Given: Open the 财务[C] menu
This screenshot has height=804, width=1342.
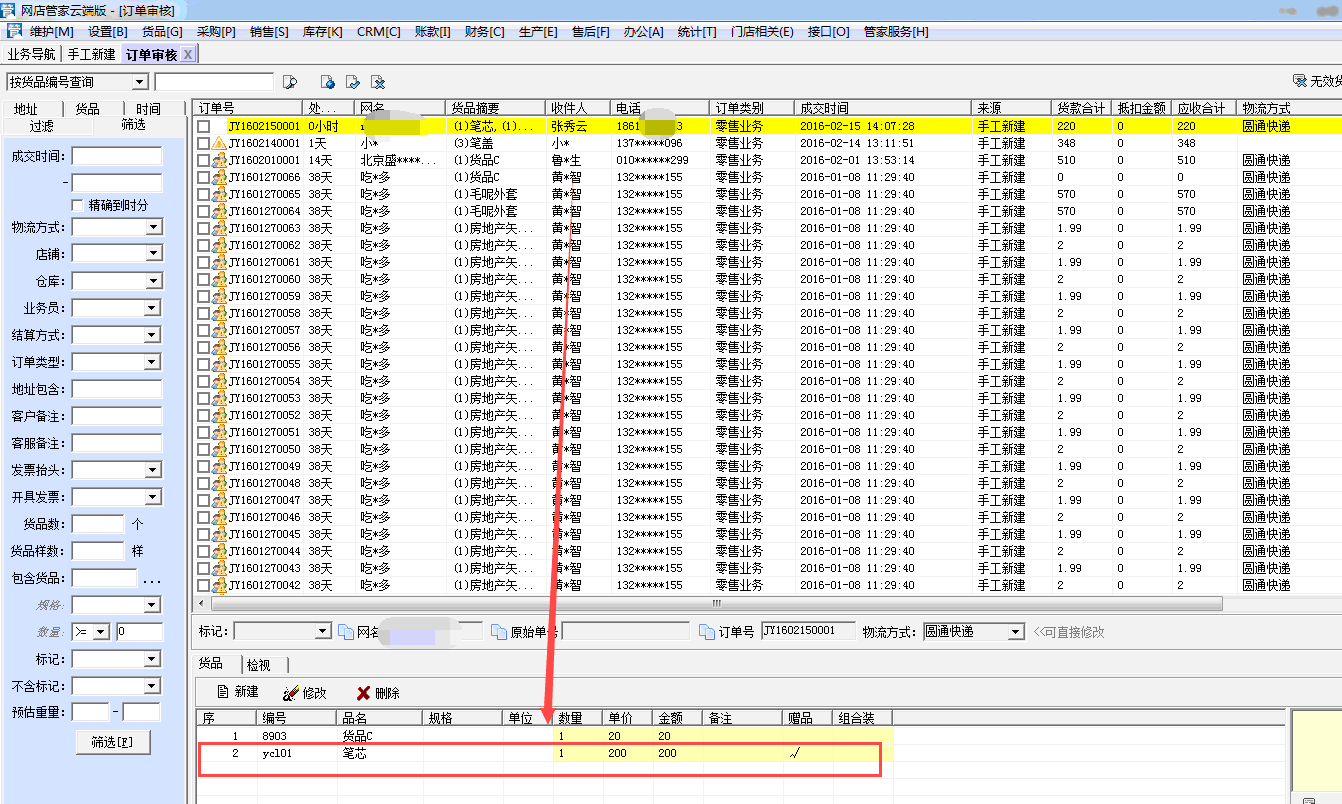Looking at the screenshot, I should [485, 32].
